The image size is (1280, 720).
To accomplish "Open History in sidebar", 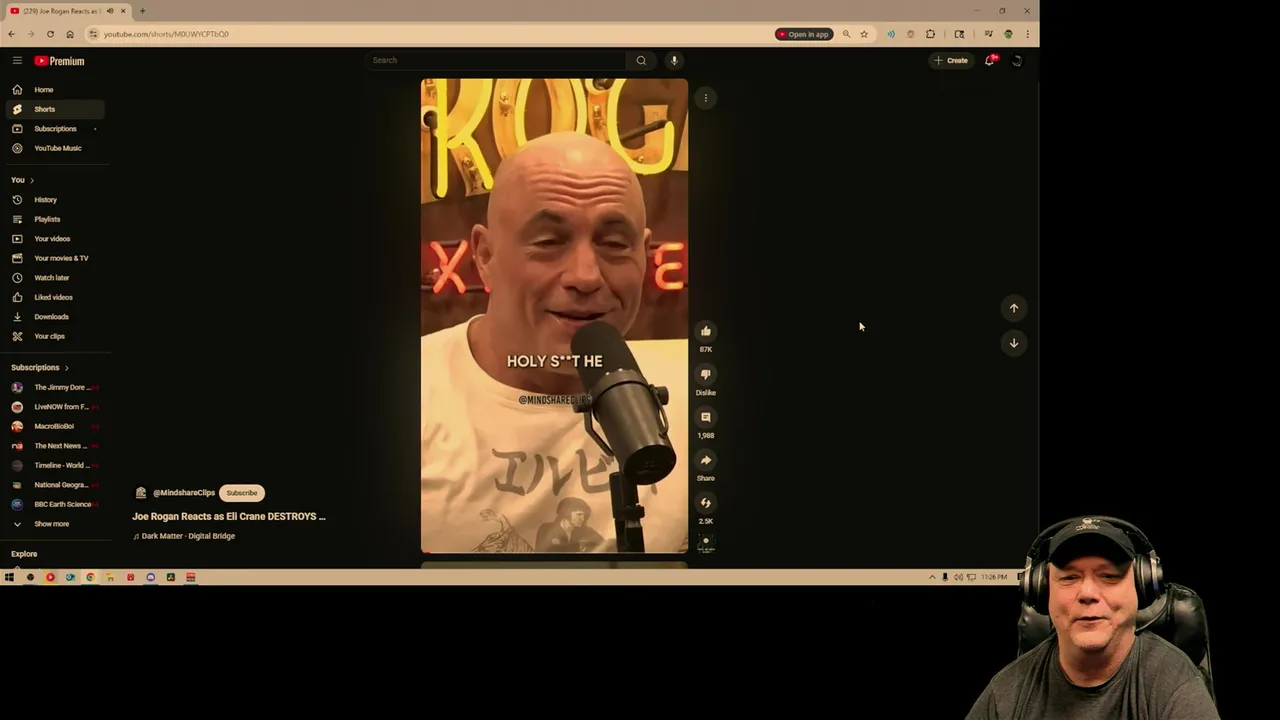I will tap(55, 200).
